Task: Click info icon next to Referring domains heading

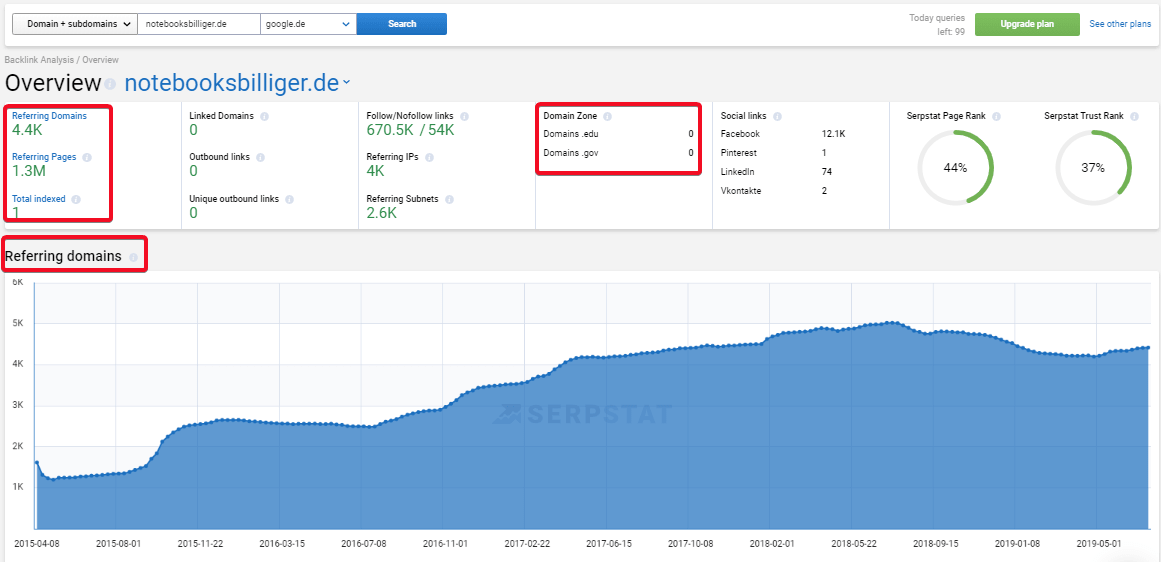Action: pyautogui.click(x=133, y=258)
